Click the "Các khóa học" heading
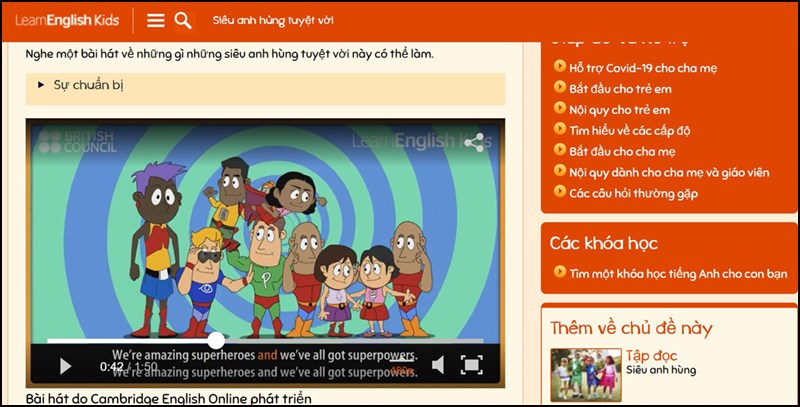 604,243
